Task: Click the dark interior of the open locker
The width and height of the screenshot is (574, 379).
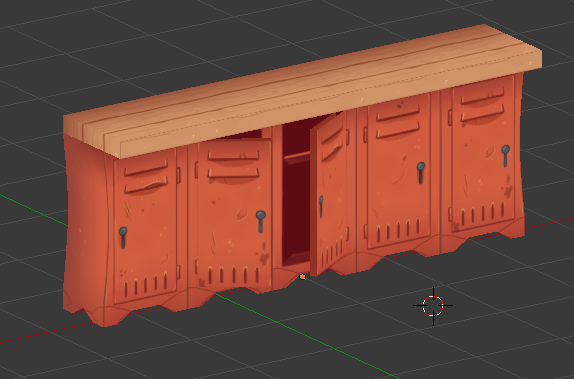Action: (296, 194)
